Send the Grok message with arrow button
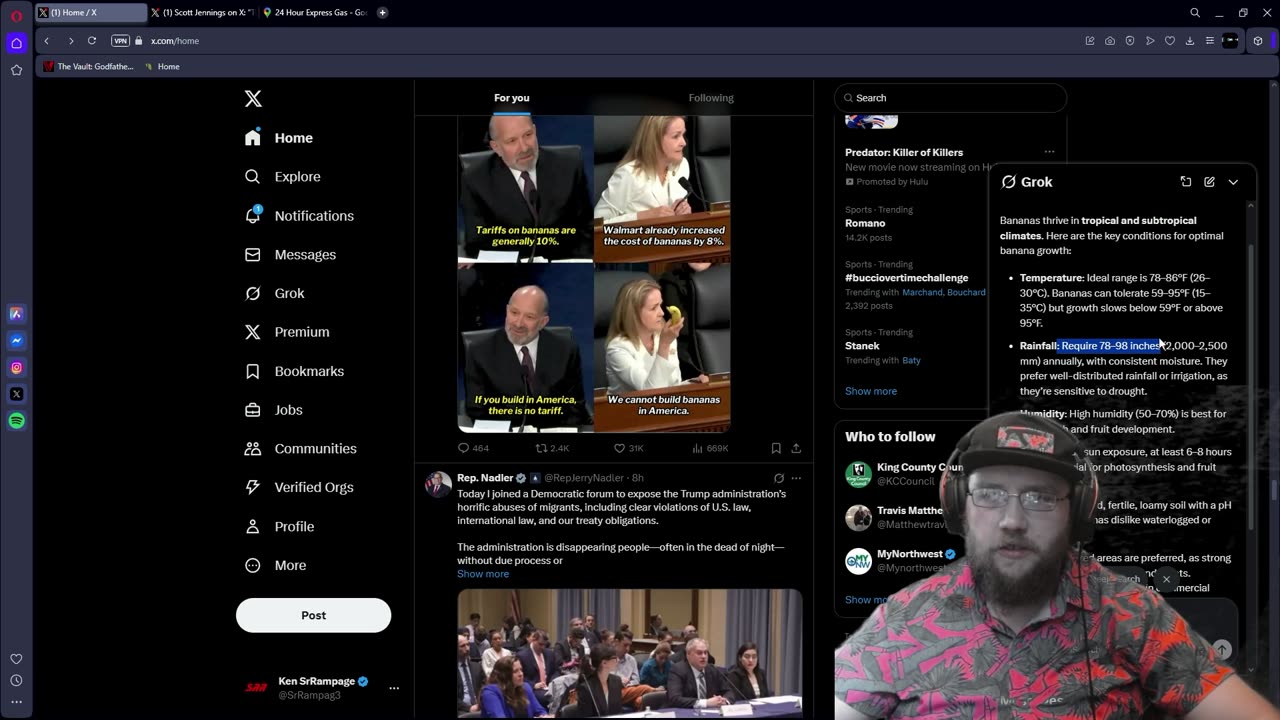This screenshot has height=720, width=1280. point(1222,650)
